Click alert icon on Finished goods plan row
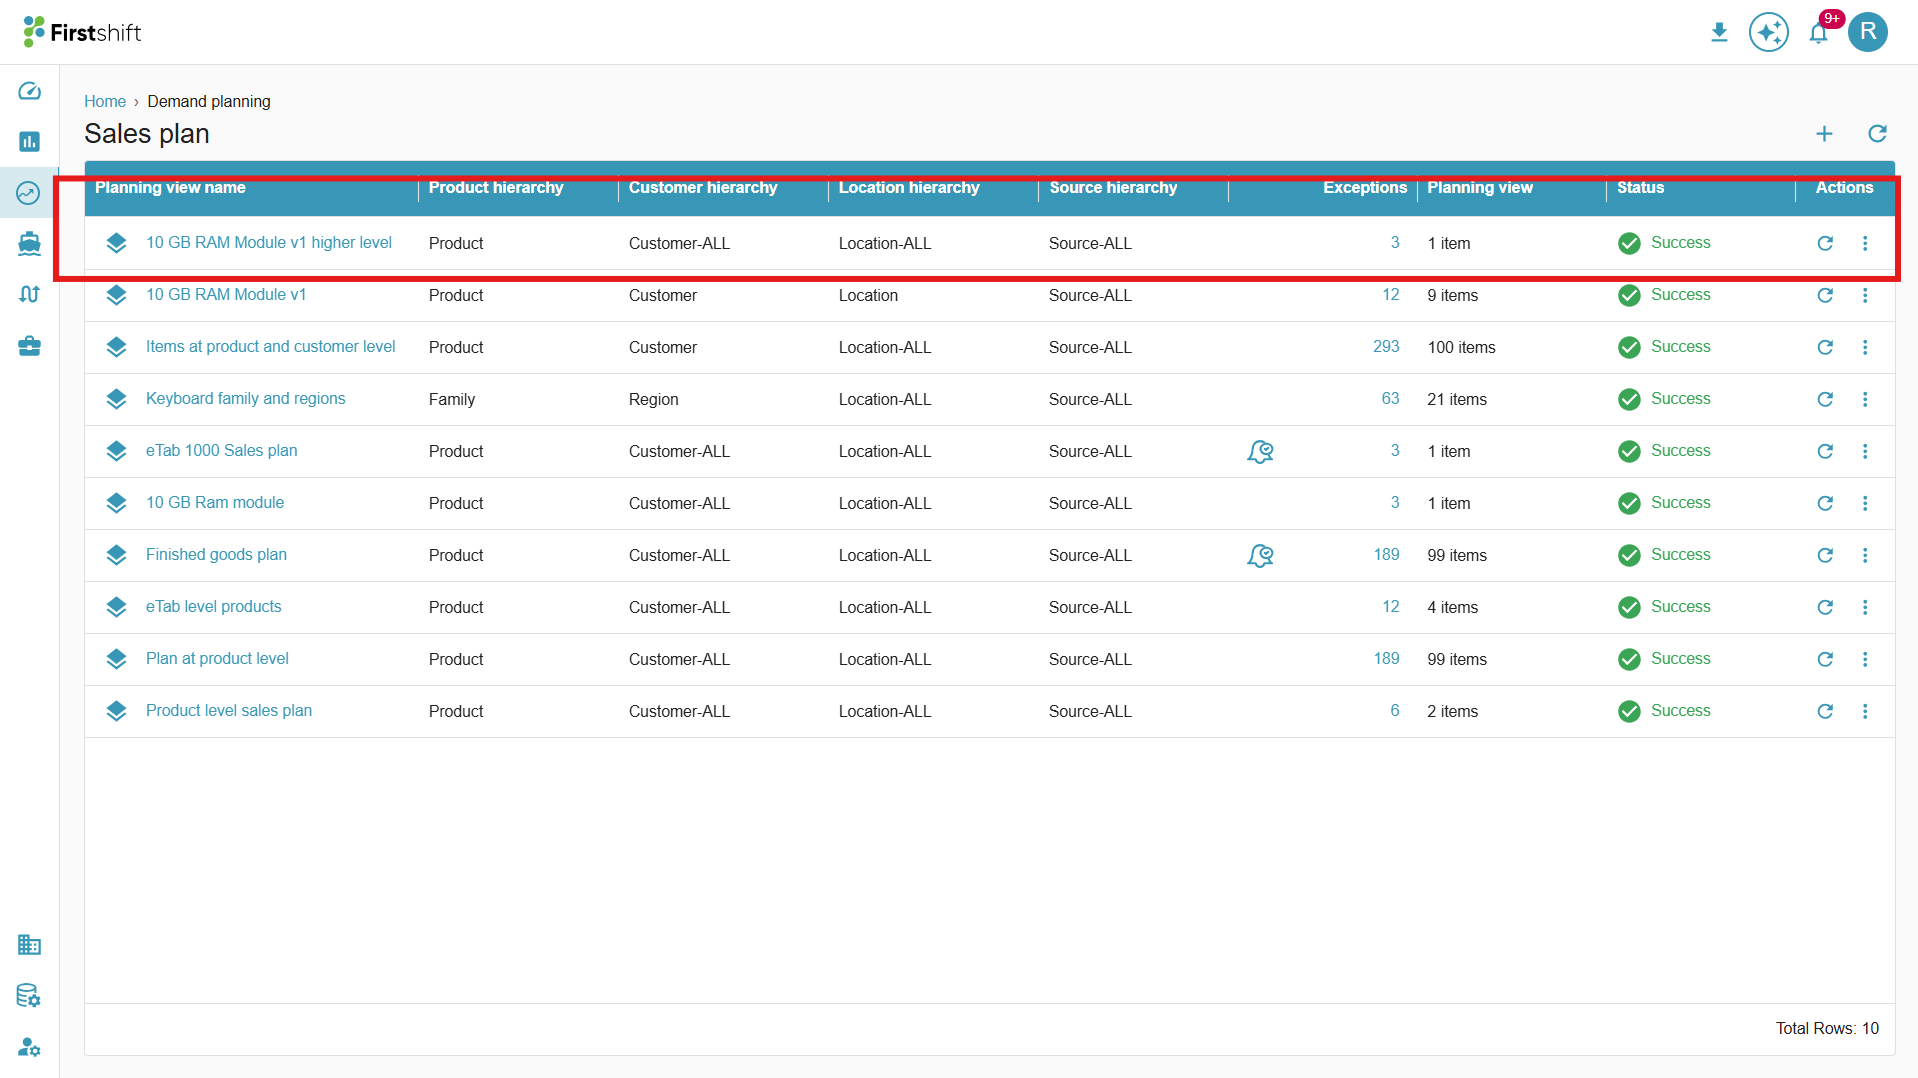This screenshot has height=1078, width=1918. click(x=1260, y=556)
